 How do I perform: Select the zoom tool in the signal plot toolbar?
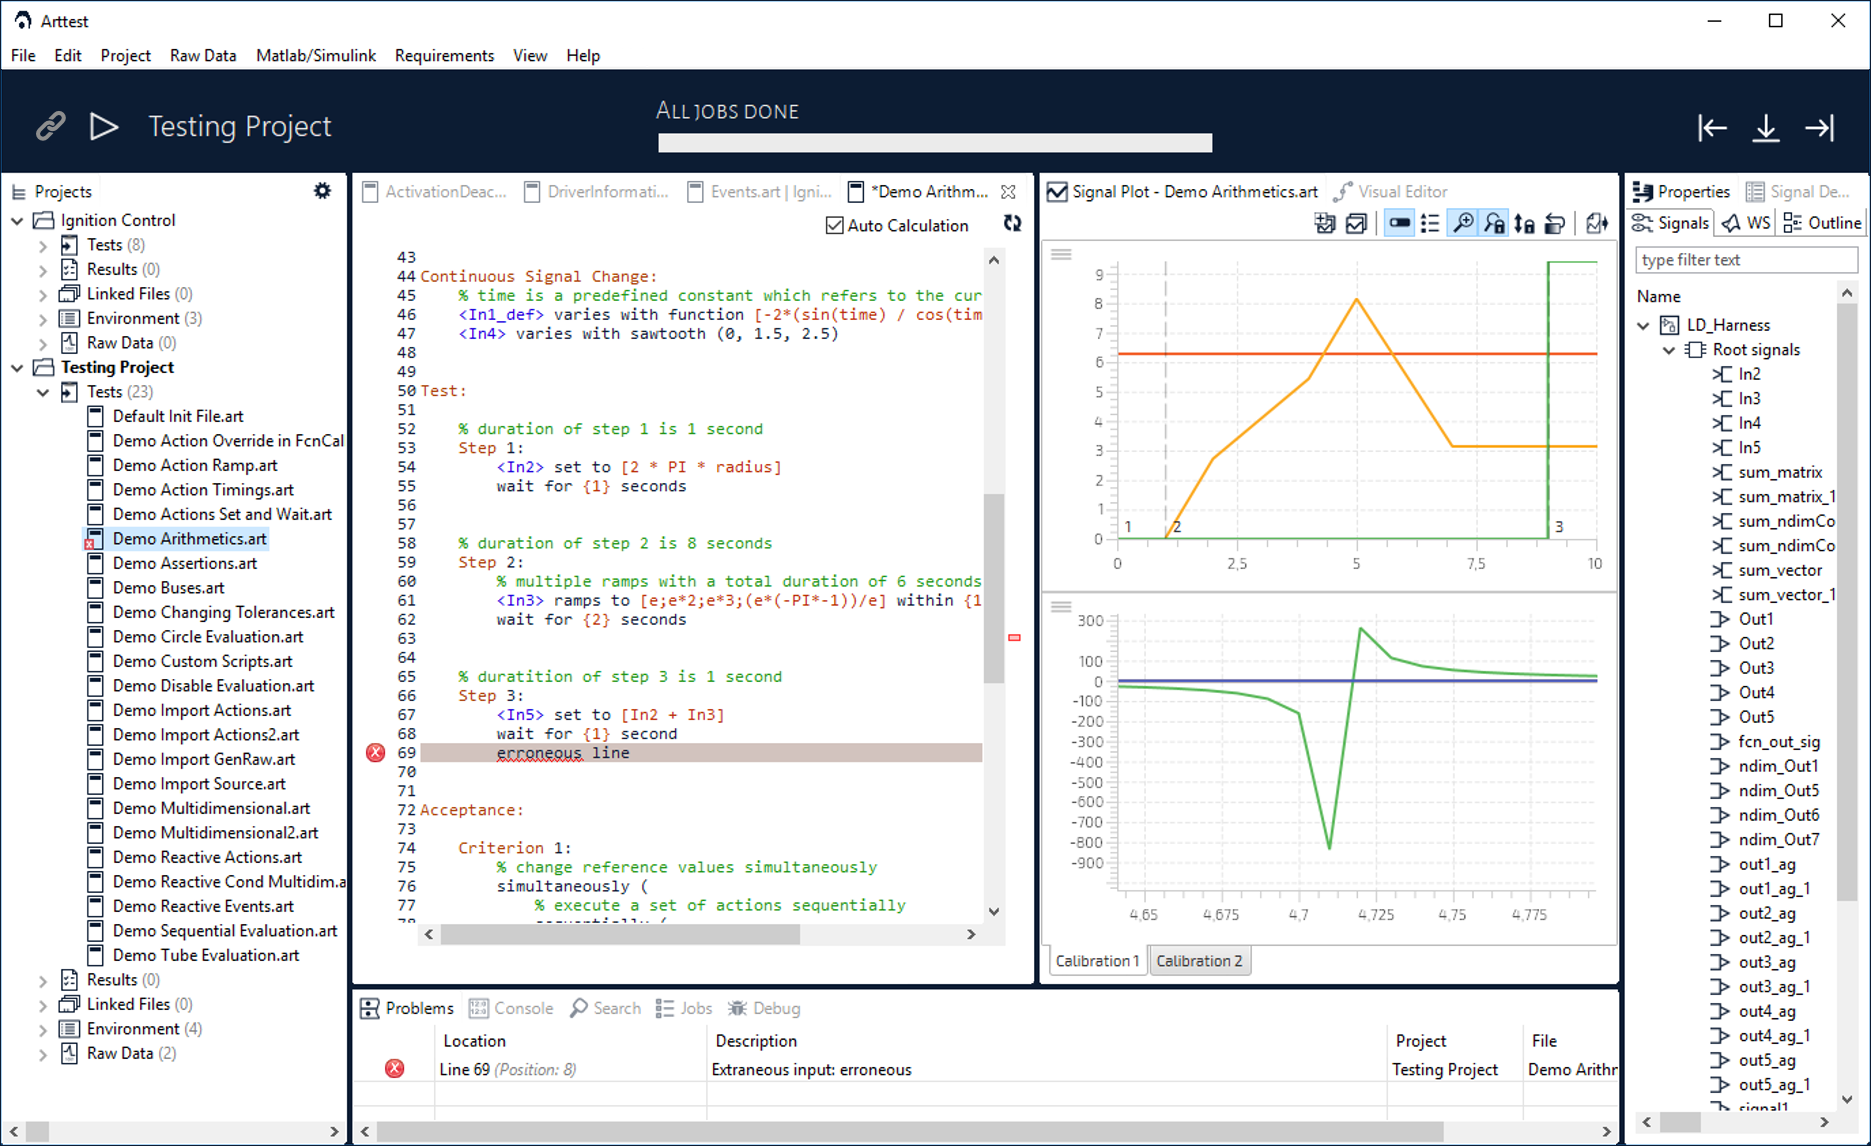pos(1462,224)
